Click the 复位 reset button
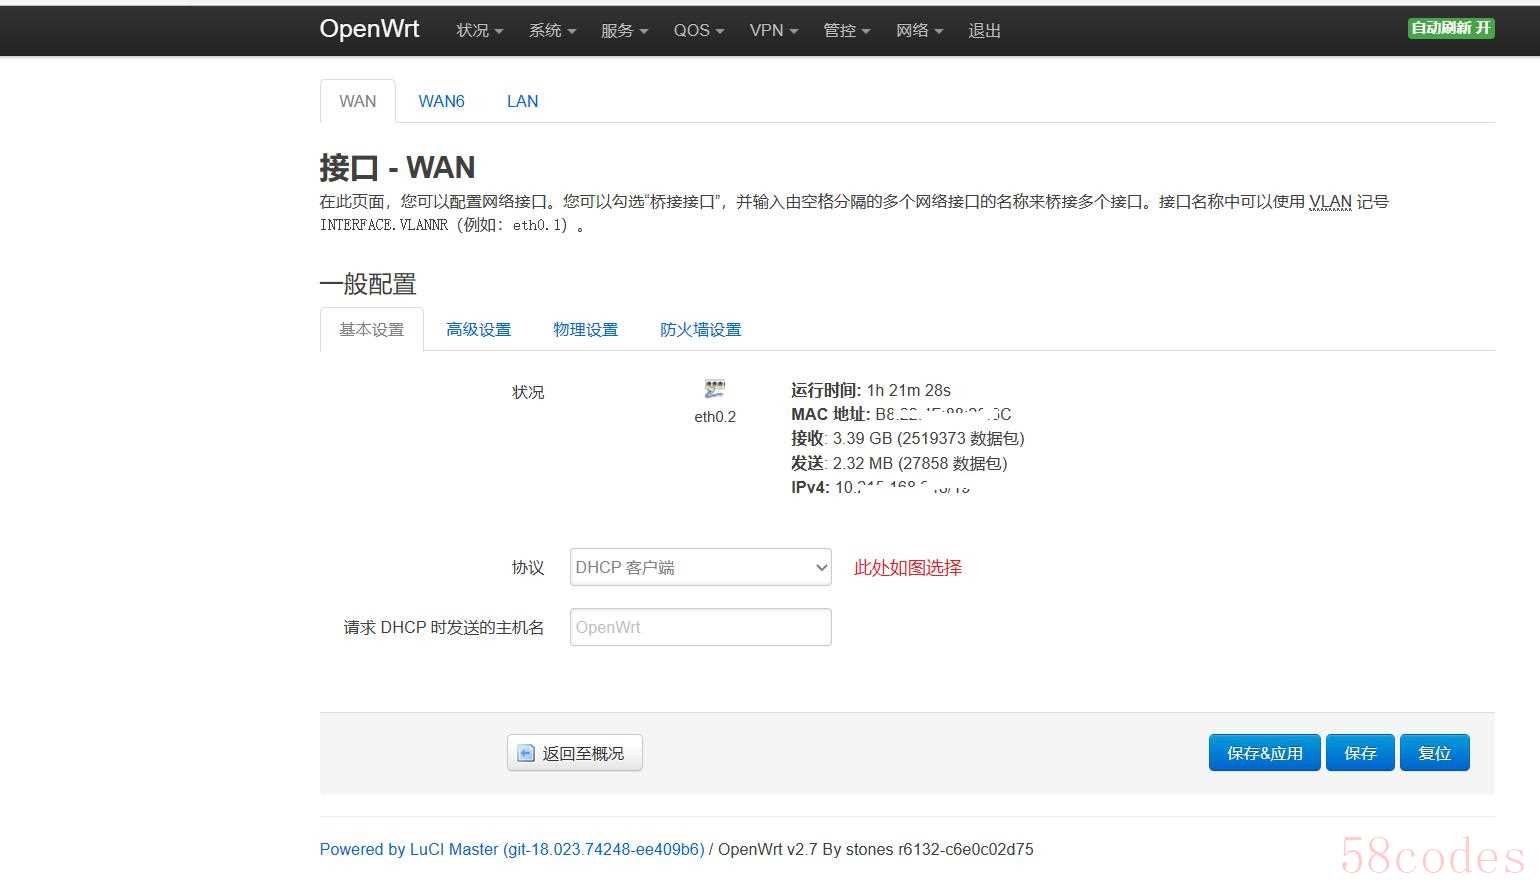 tap(1434, 753)
